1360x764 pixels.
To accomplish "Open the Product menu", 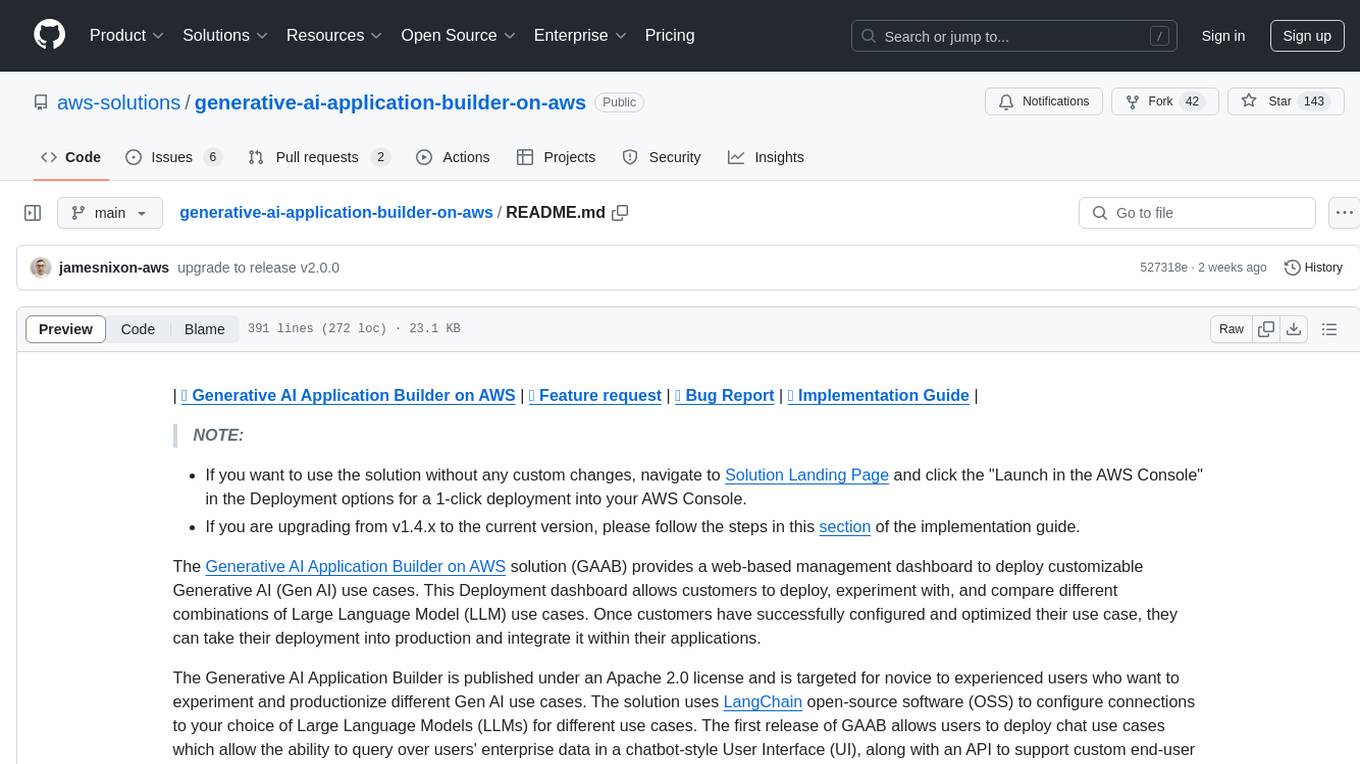I will (127, 35).
